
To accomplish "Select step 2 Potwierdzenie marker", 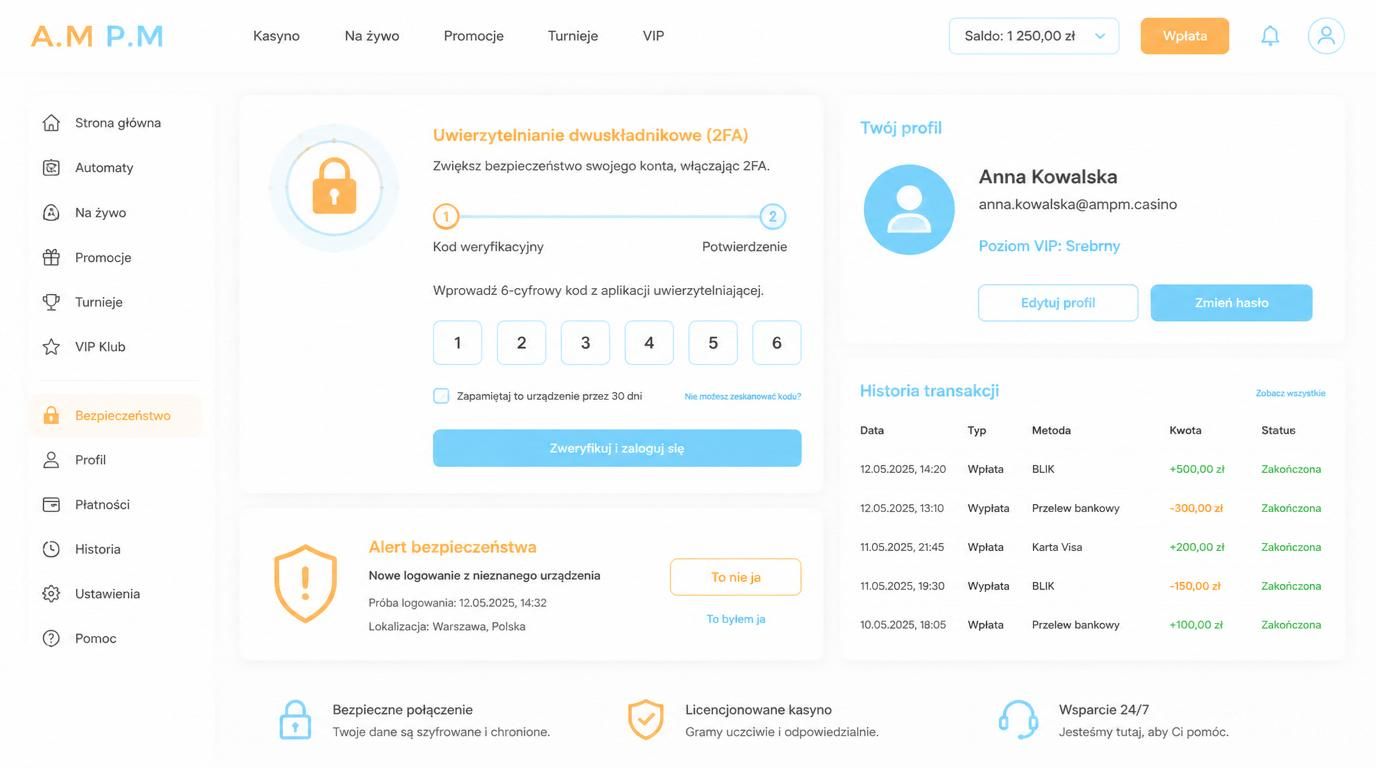I will coord(772,216).
